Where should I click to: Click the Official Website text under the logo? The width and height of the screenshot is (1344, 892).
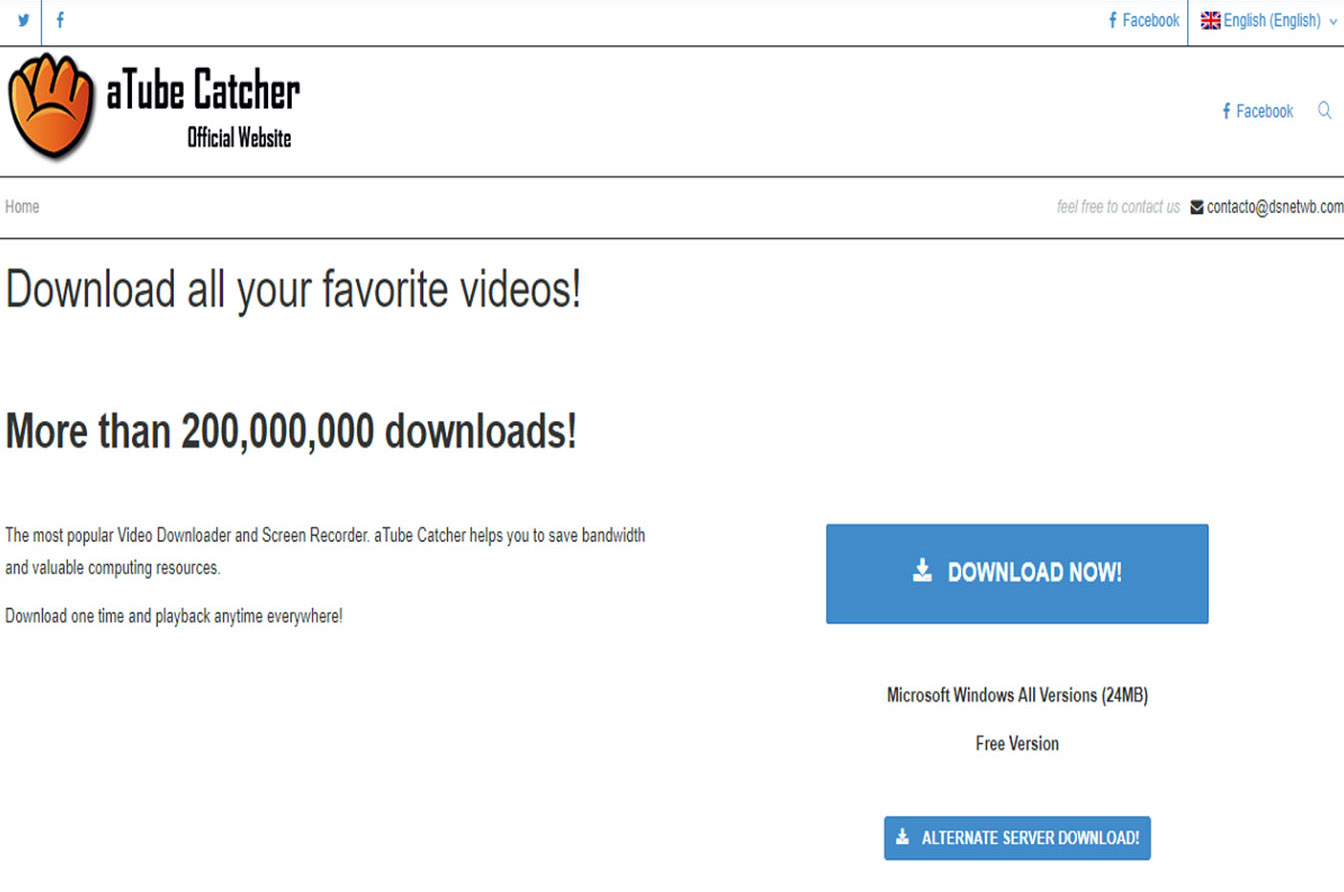237,140
